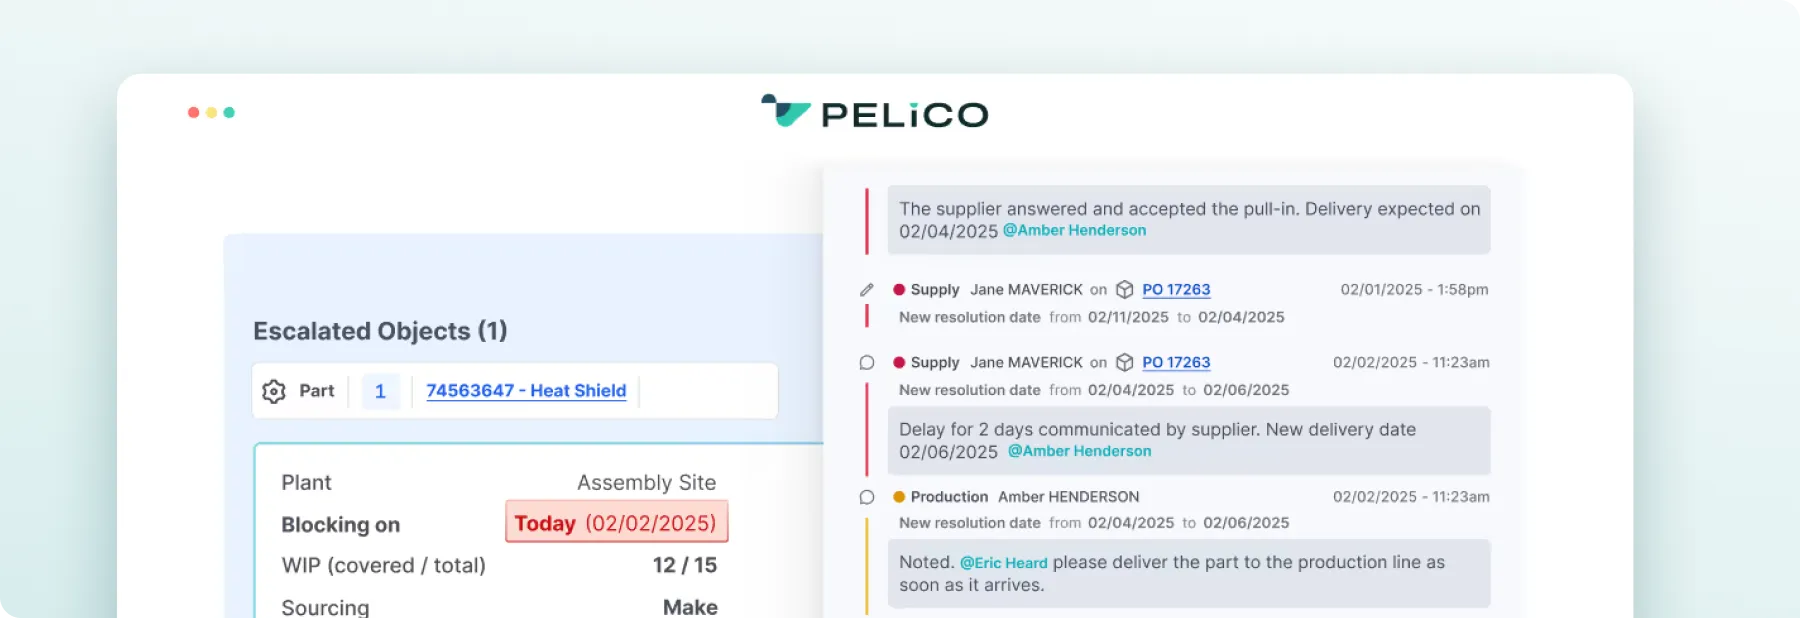The height and width of the screenshot is (618, 1800).
Task: Click the @Amber Henderson mention in the delay message
Action: tap(1081, 451)
